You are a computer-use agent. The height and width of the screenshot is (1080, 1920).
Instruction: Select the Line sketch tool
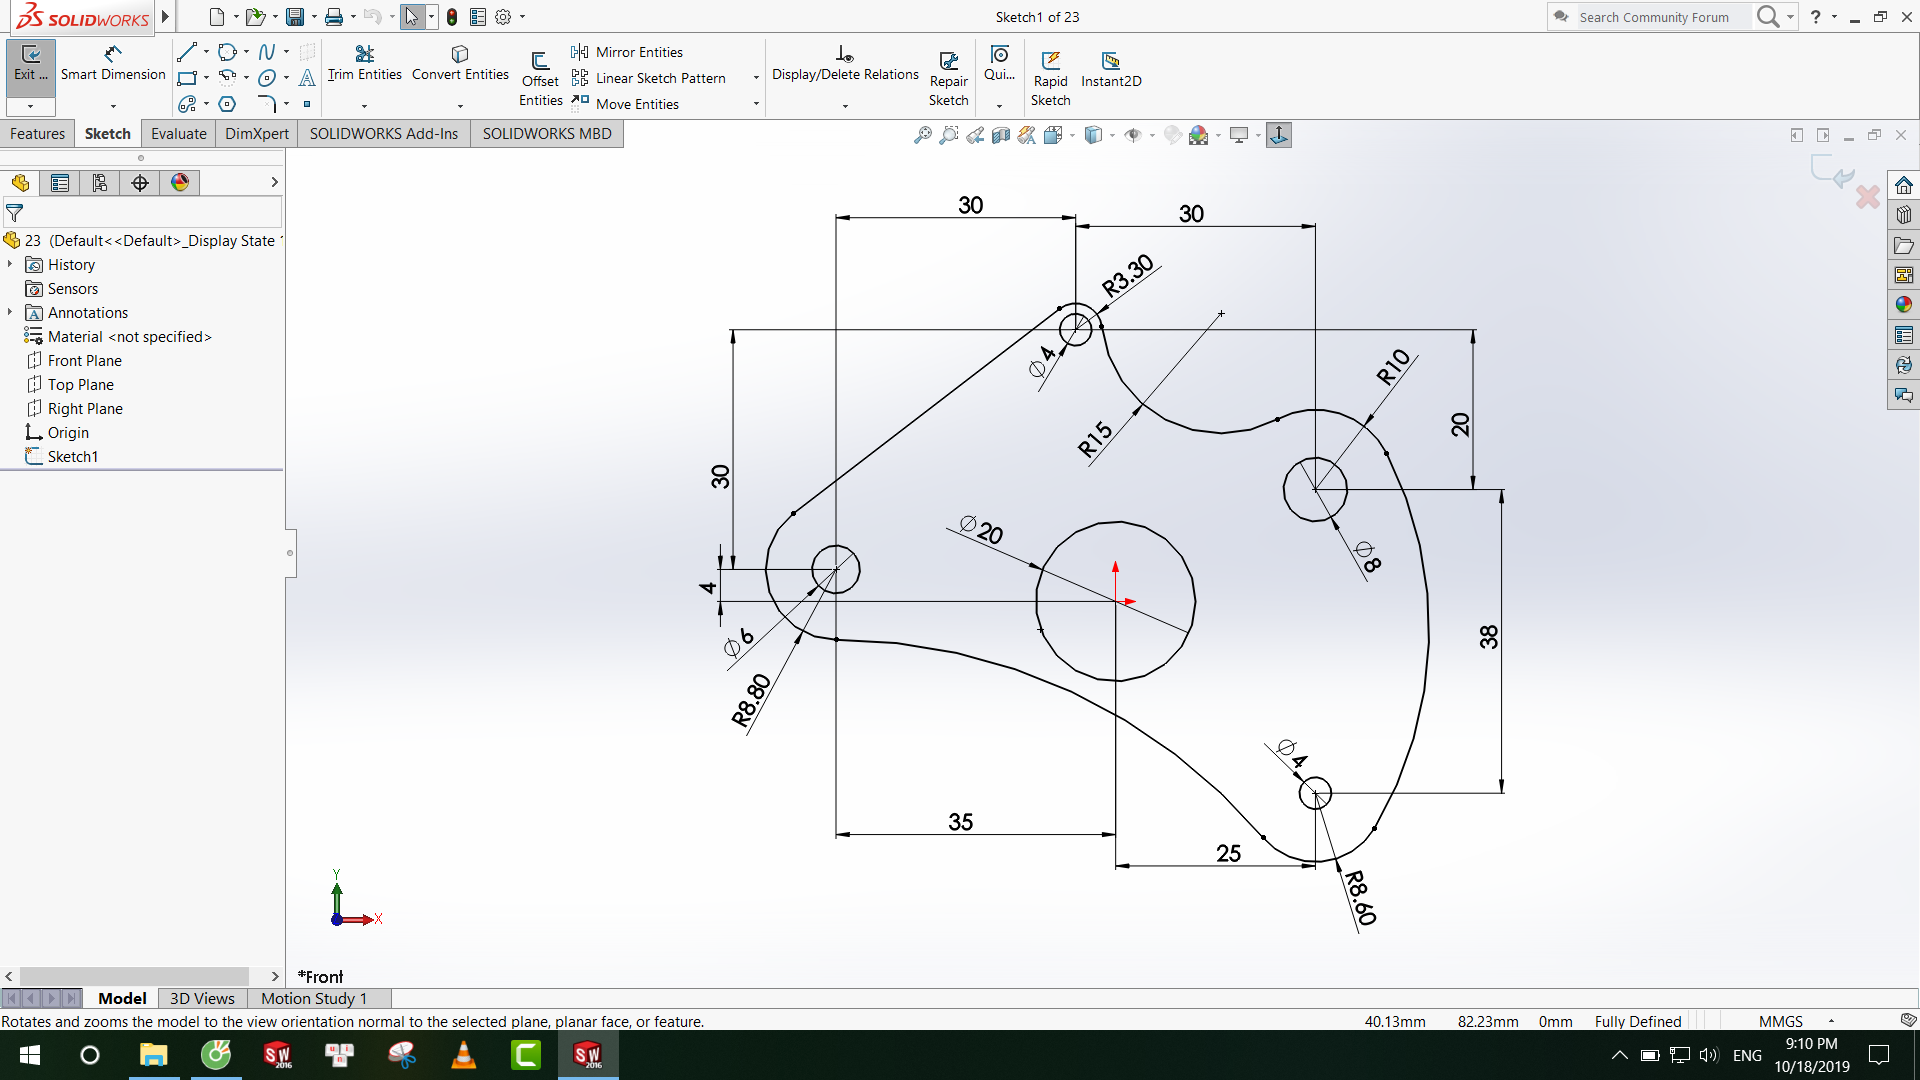[187, 52]
